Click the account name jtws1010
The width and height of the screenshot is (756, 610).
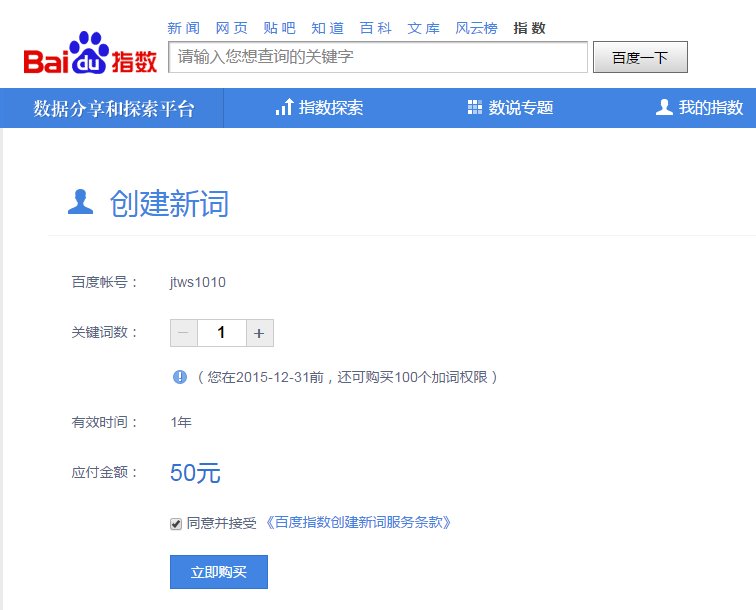198,282
